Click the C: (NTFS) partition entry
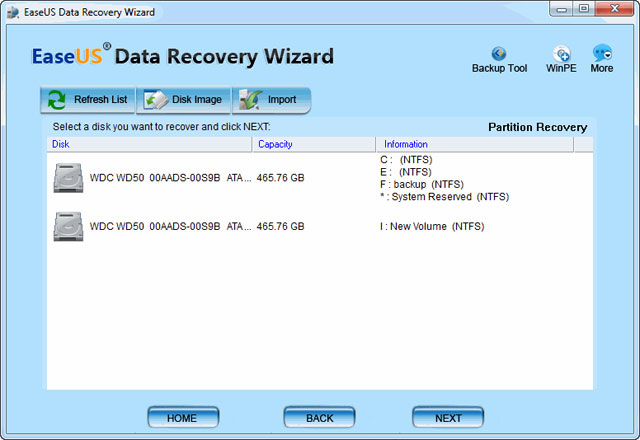Screen dimensions: 640x440 [x=406, y=160]
